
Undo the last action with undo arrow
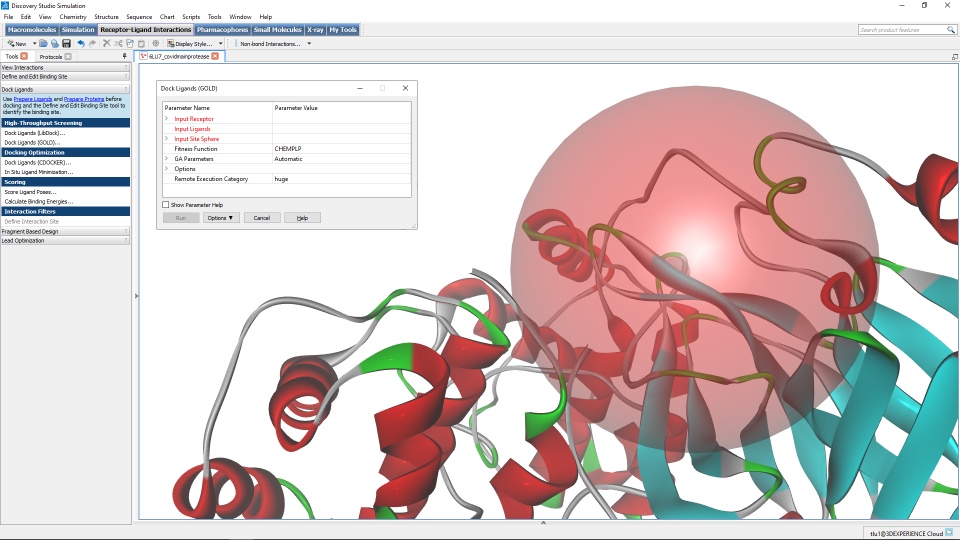click(x=81, y=43)
